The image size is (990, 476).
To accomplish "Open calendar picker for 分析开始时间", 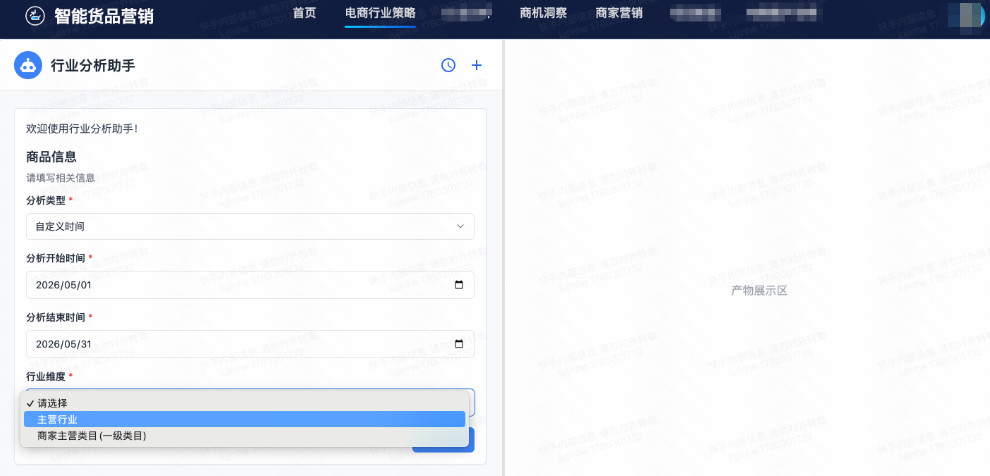I will [x=459, y=285].
